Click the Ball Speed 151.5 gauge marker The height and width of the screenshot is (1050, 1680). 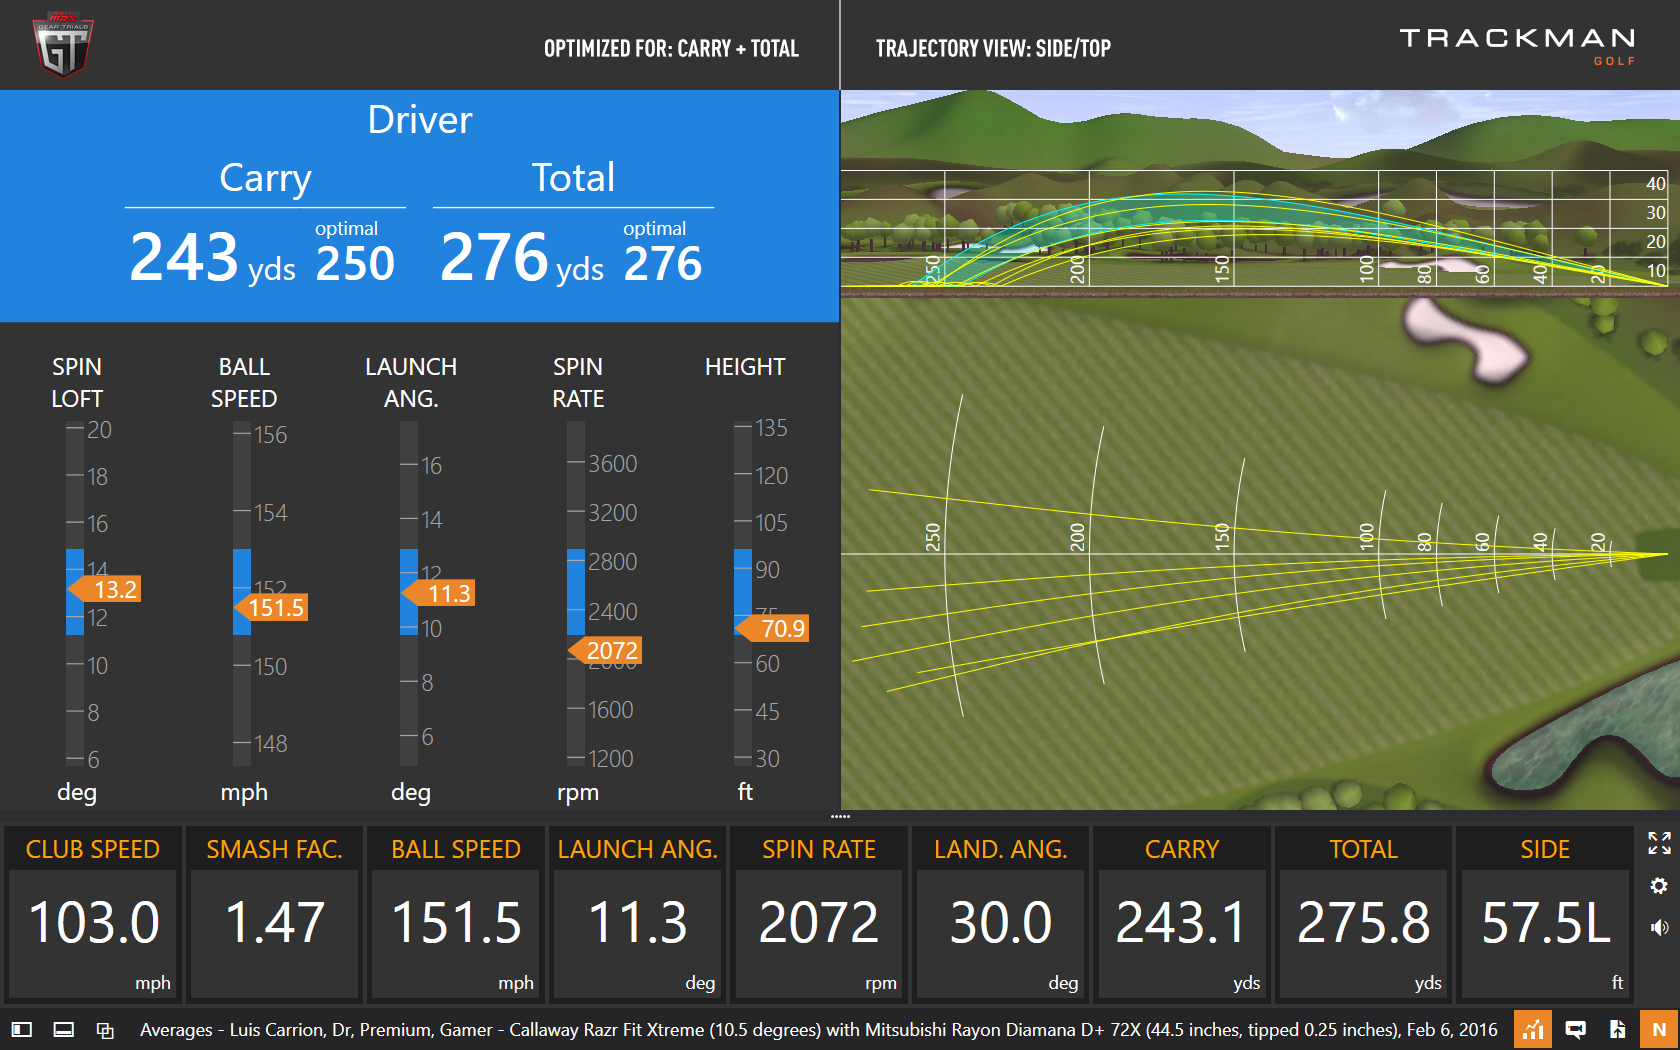click(x=271, y=607)
